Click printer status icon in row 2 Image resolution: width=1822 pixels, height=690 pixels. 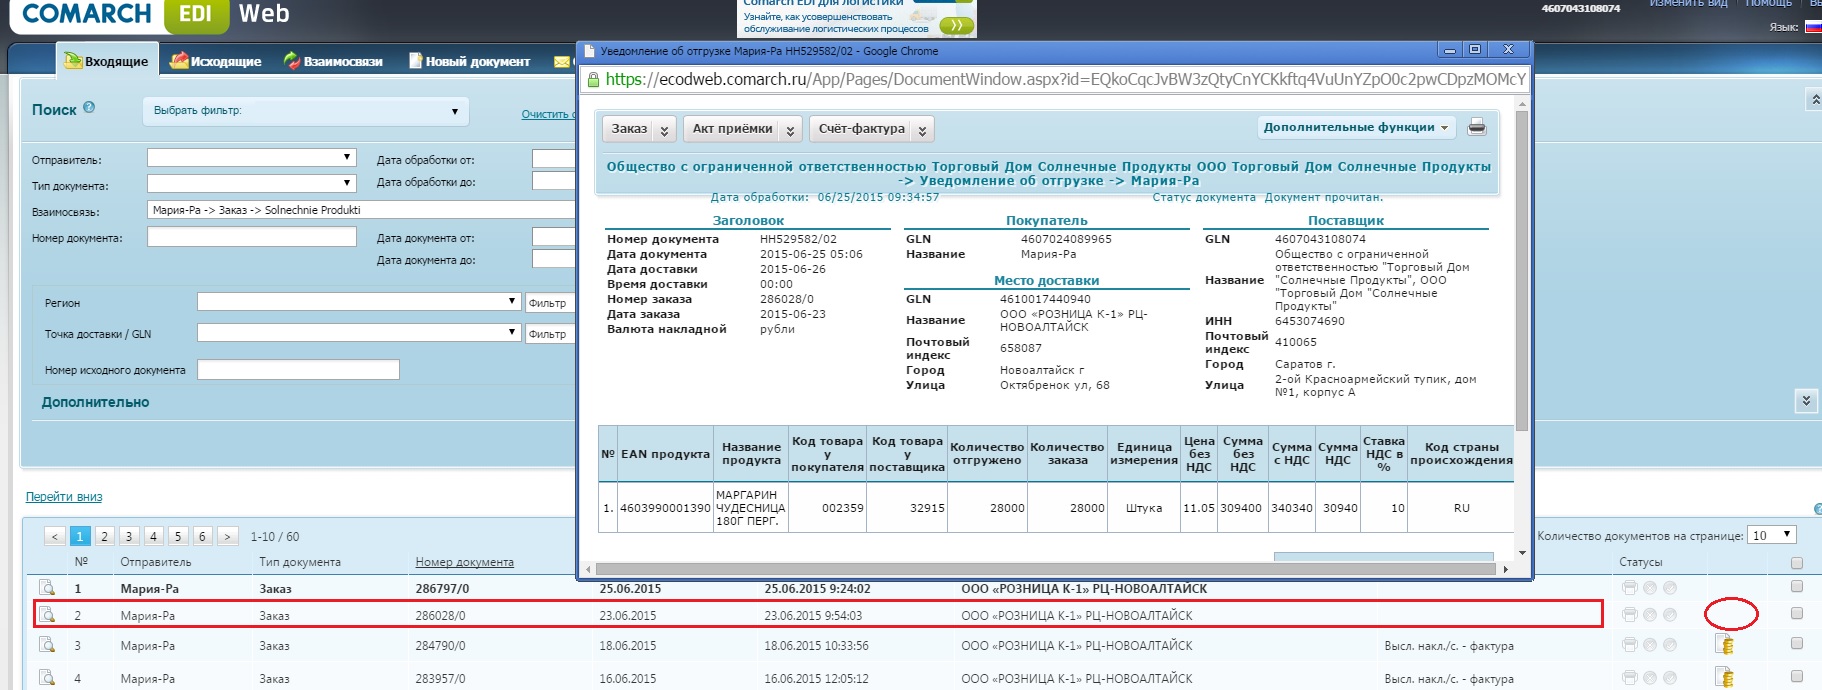click(x=1630, y=614)
